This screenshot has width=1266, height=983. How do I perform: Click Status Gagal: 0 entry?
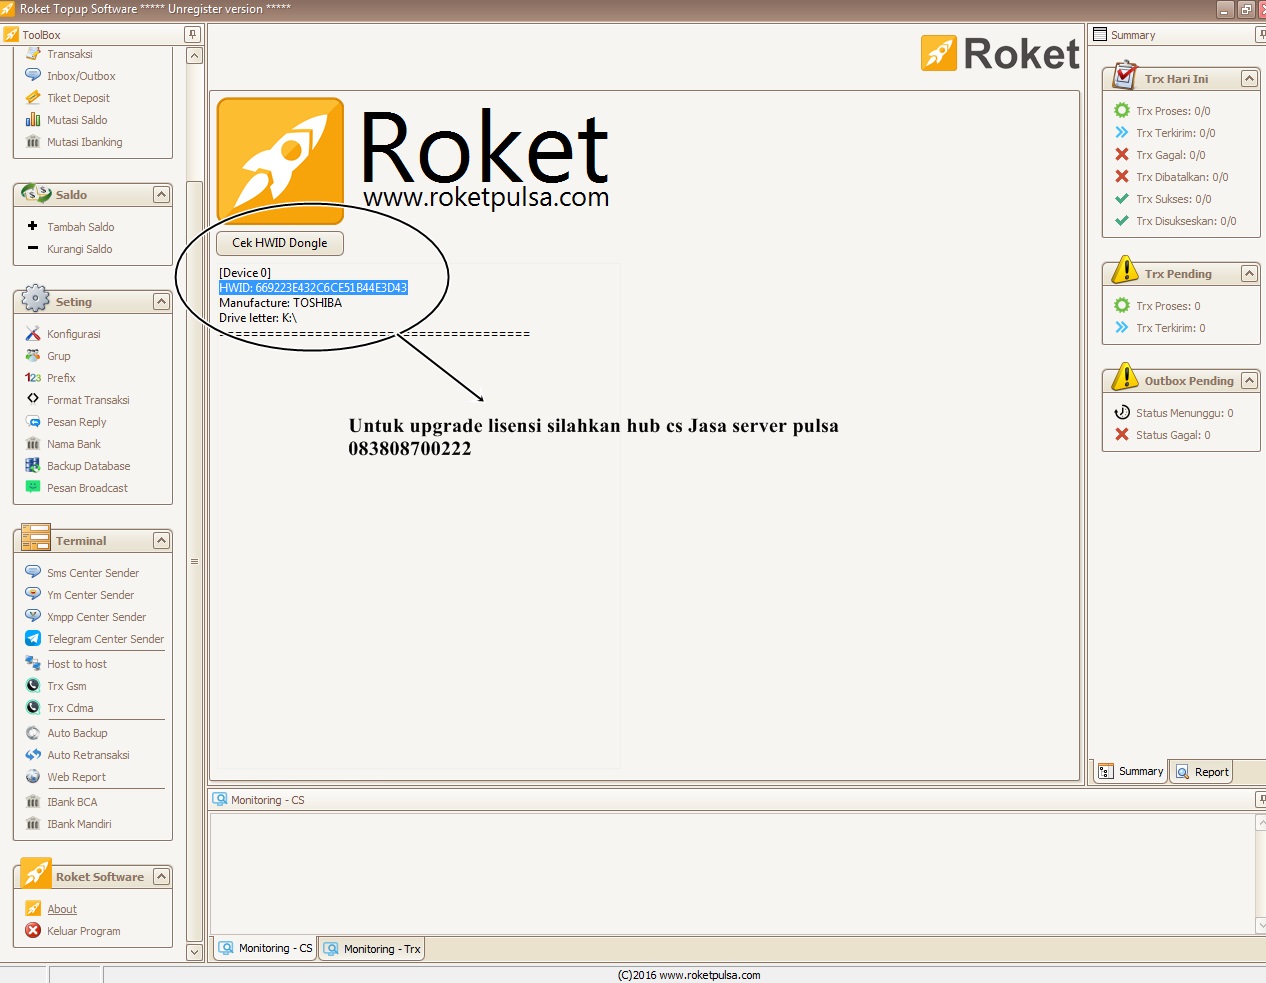pyautogui.click(x=1173, y=435)
